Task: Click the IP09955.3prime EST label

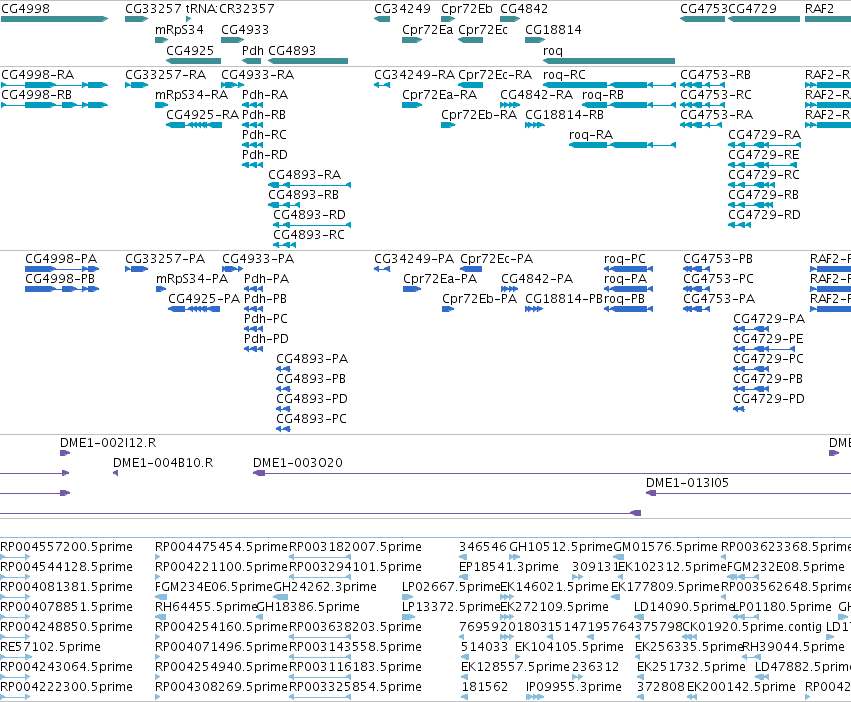Action: [574, 686]
